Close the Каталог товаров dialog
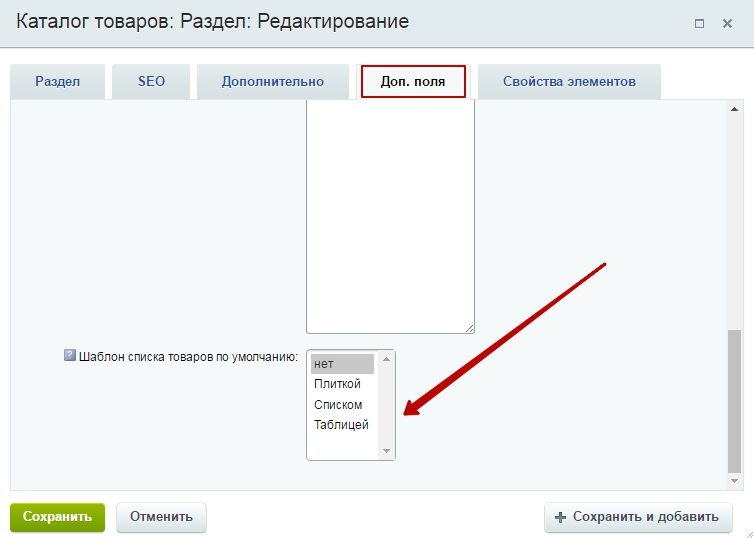 (727, 23)
